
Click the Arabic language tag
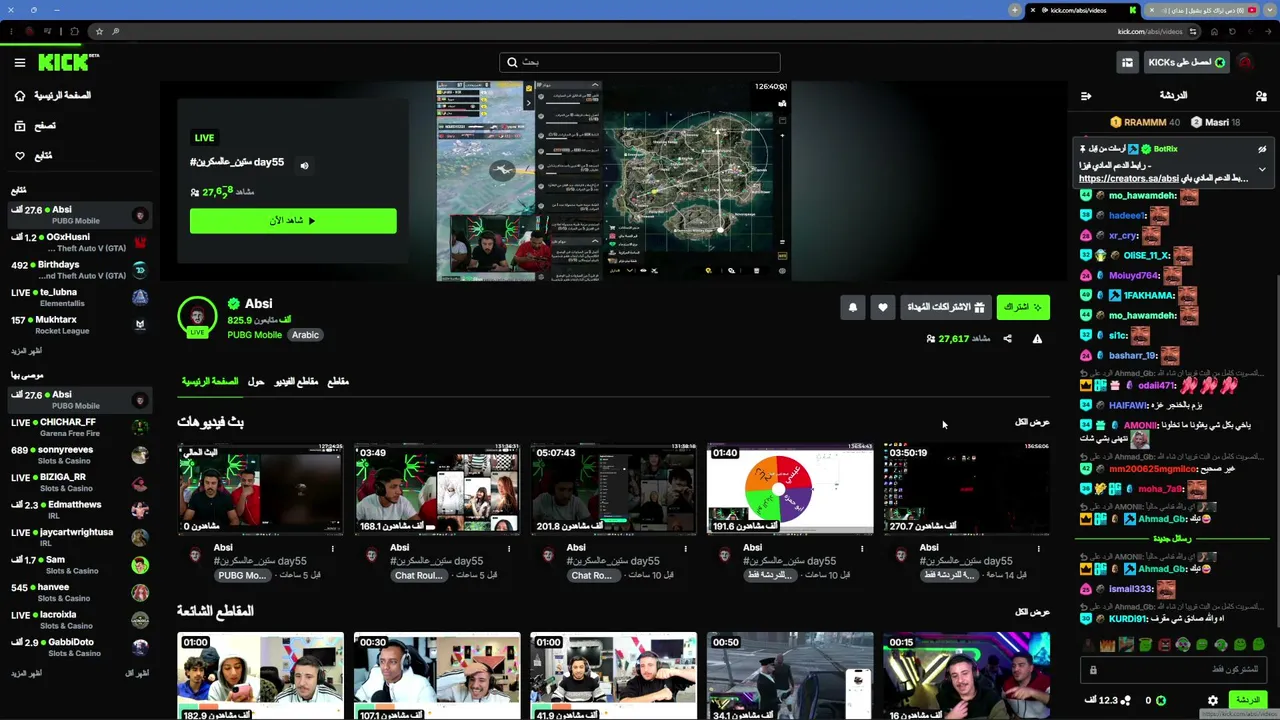point(305,335)
